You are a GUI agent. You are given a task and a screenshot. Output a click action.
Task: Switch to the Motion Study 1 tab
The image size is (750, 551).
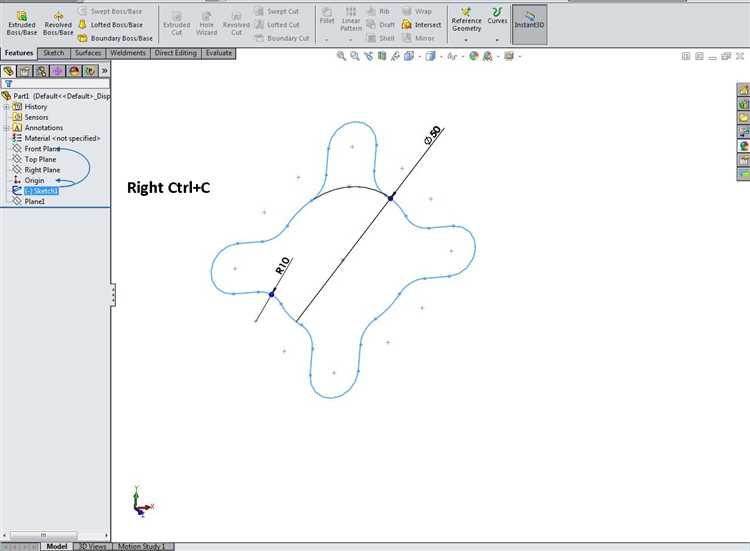pos(141,546)
